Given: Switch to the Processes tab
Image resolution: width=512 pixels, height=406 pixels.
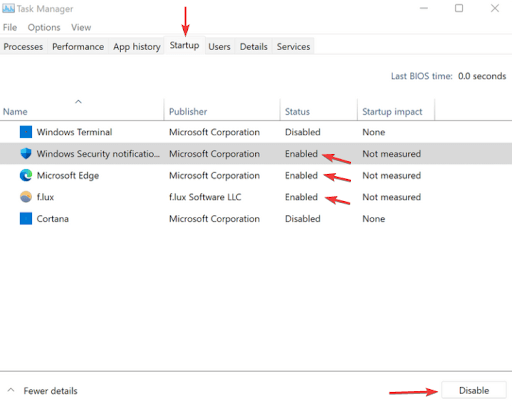Looking at the screenshot, I should point(23,47).
